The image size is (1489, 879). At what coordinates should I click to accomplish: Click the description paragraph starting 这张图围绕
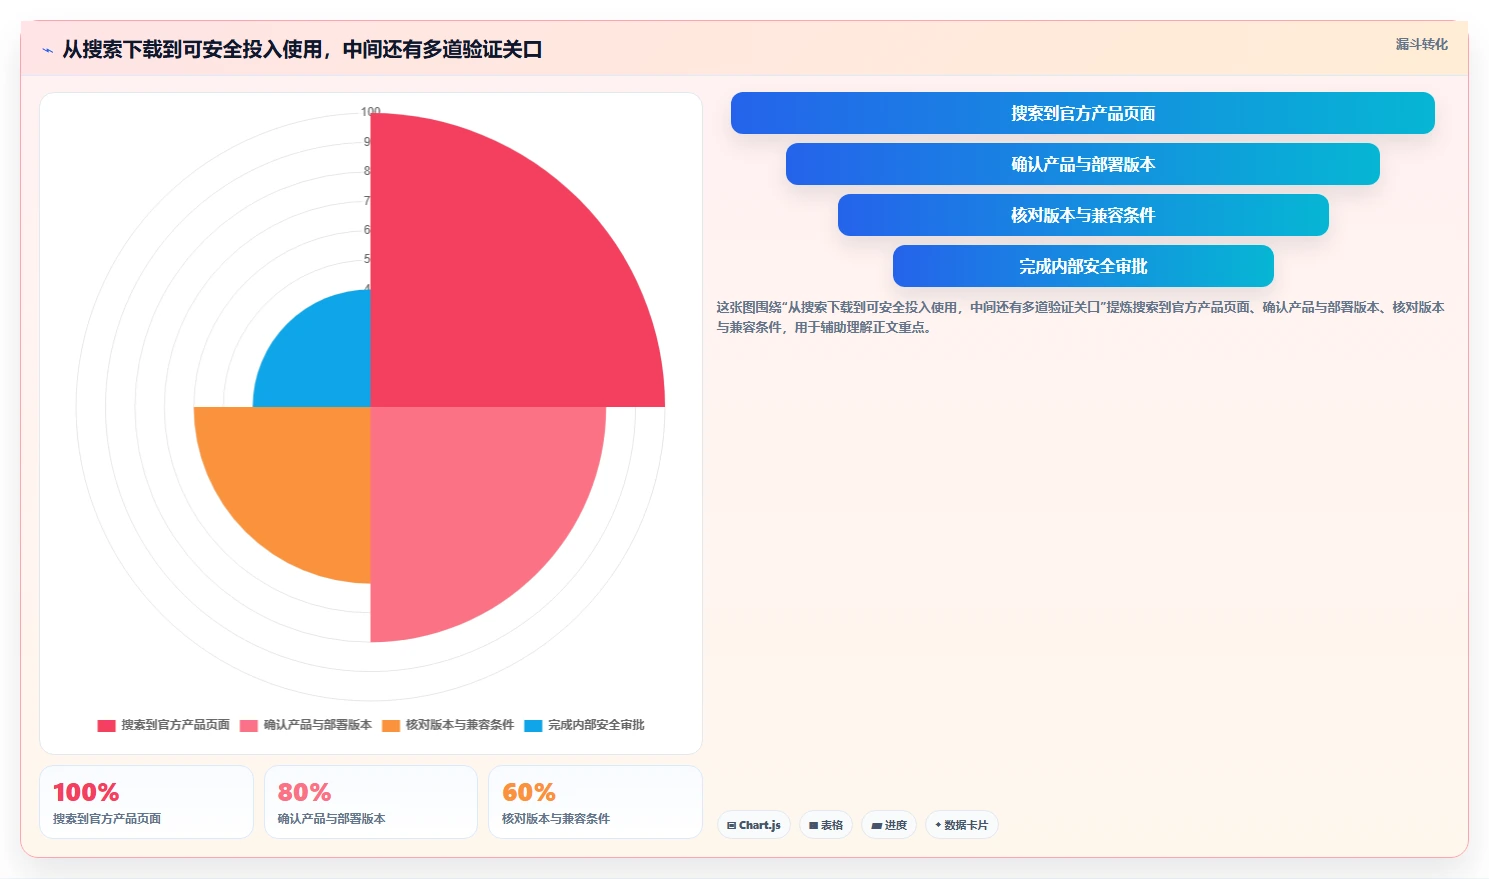tap(1080, 317)
